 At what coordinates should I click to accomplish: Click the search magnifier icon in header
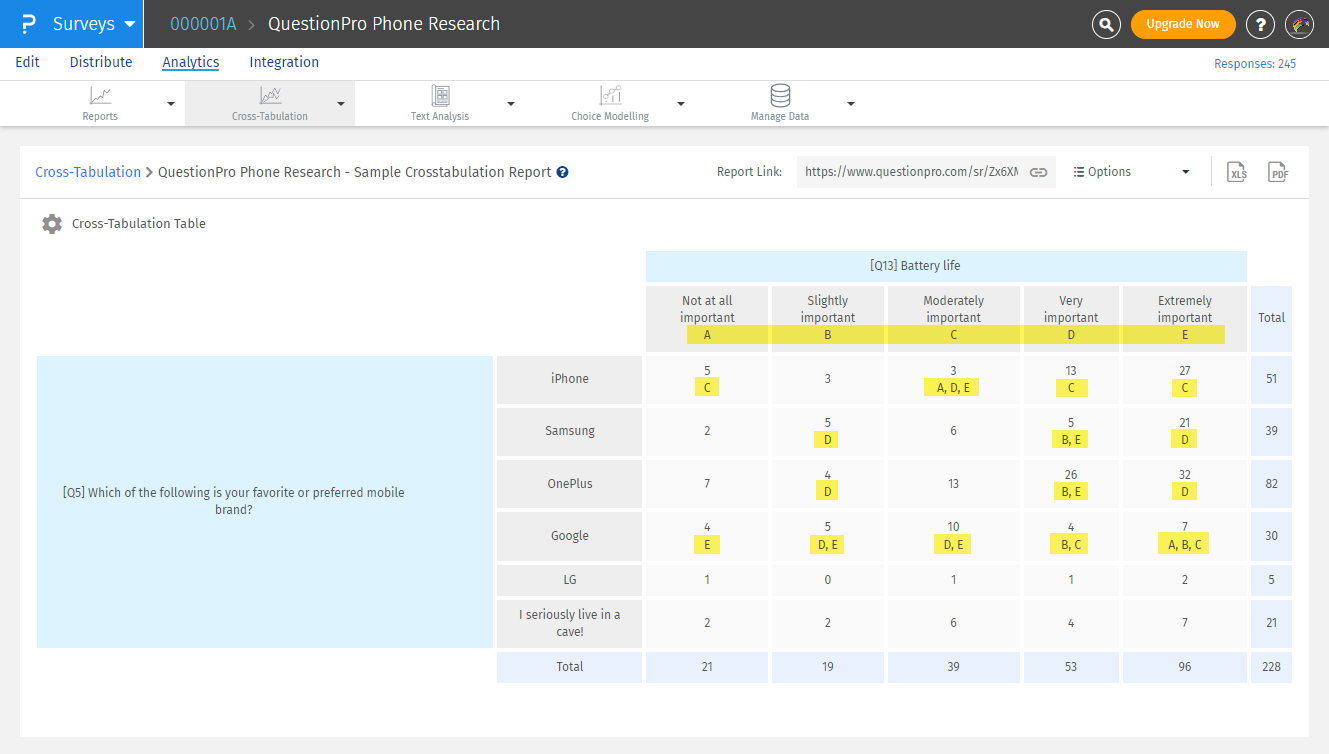(x=1105, y=24)
